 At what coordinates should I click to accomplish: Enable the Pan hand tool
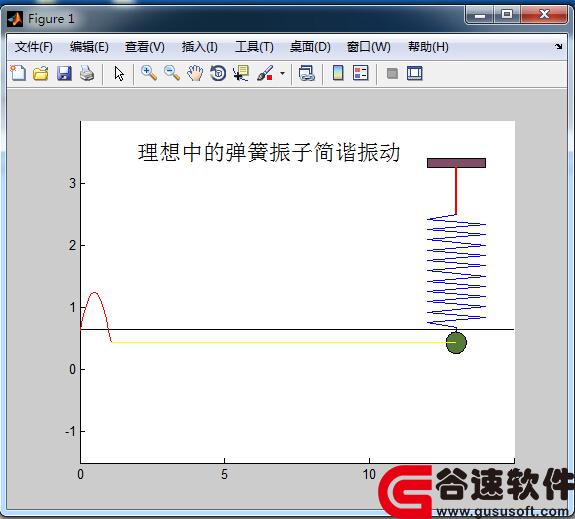click(195, 73)
